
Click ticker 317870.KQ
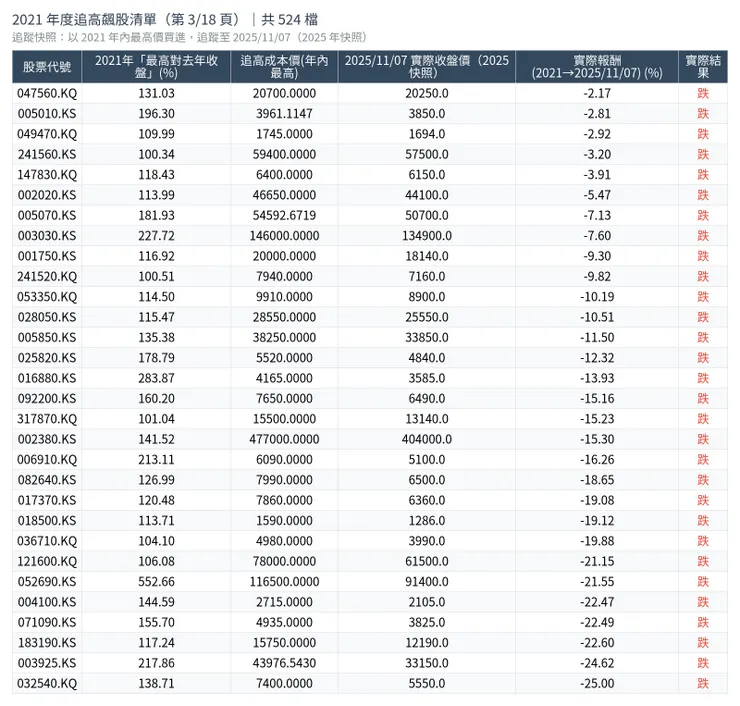(47, 419)
